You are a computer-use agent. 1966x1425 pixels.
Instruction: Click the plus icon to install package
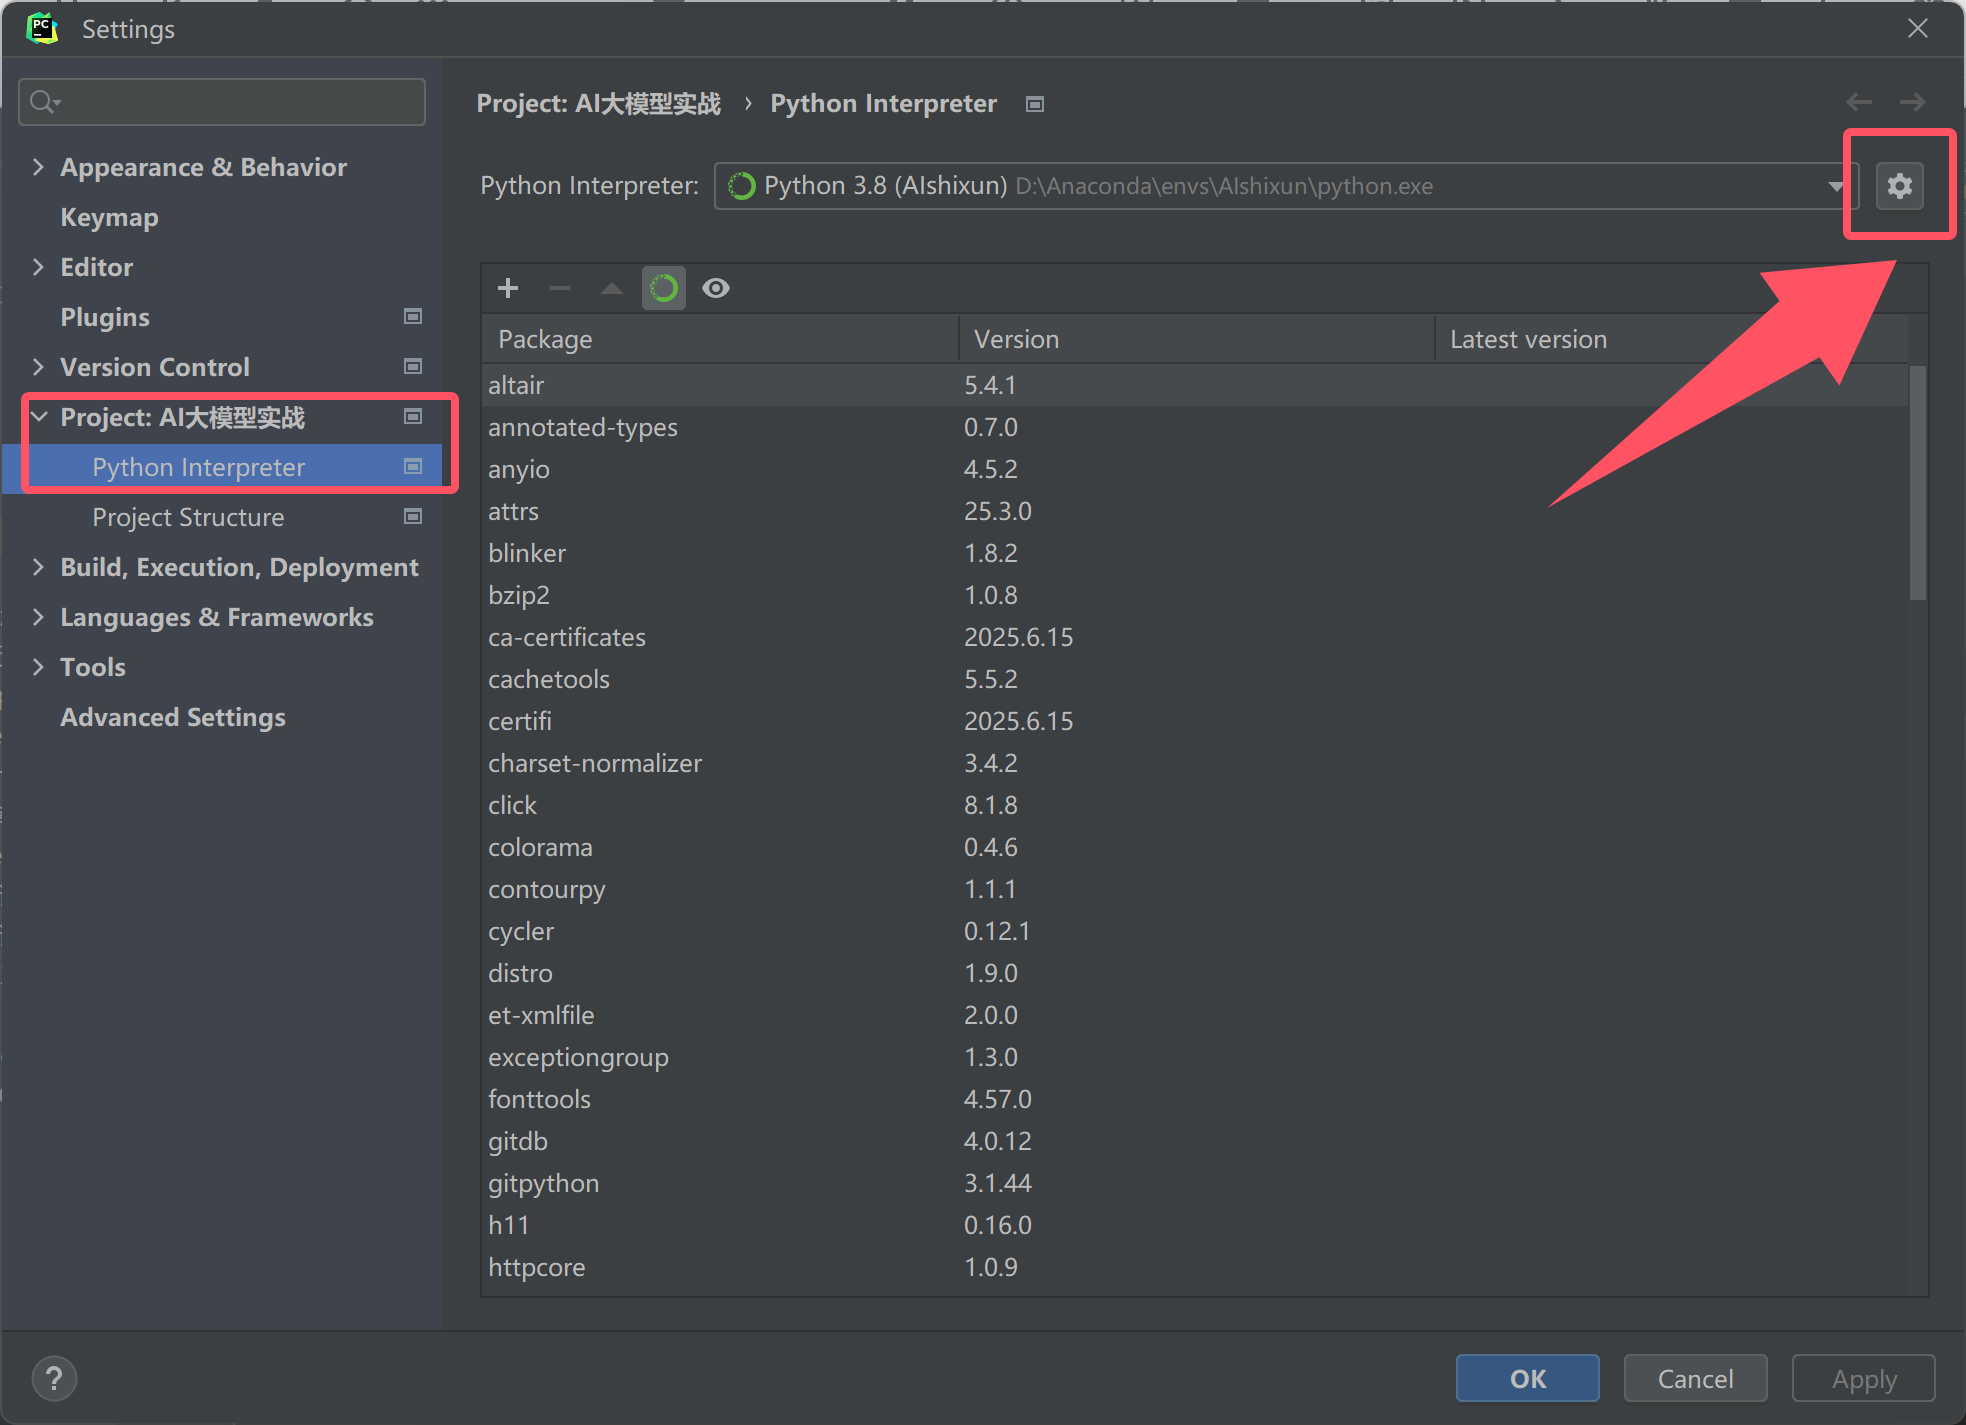click(508, 288)
